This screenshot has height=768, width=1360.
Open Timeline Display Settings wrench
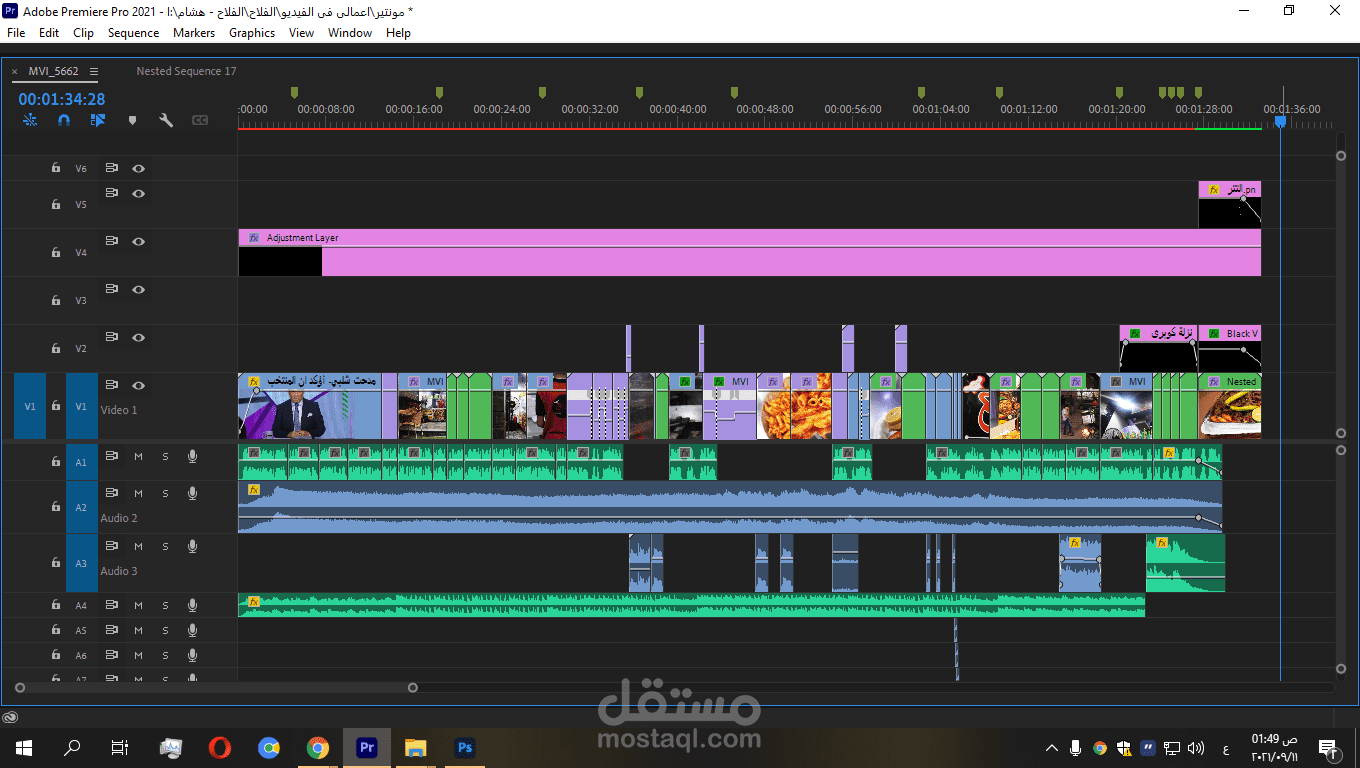tap(166, 120)
